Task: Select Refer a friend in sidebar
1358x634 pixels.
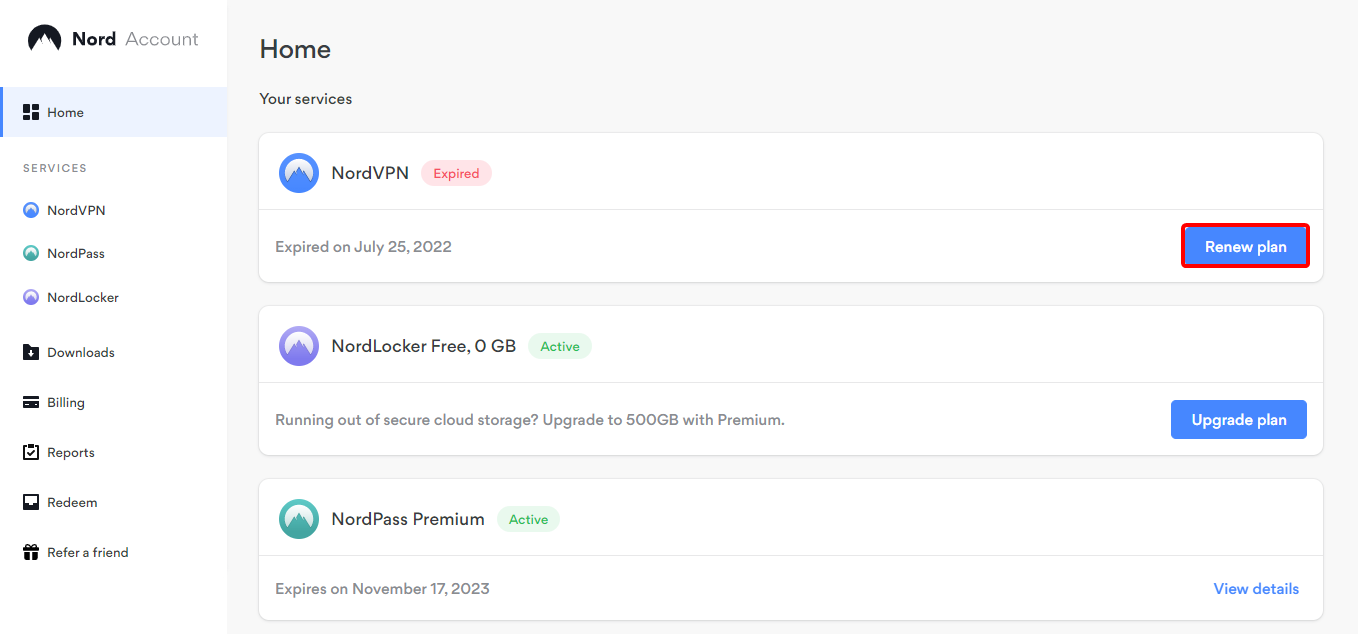Action: [x=88, y=553]
